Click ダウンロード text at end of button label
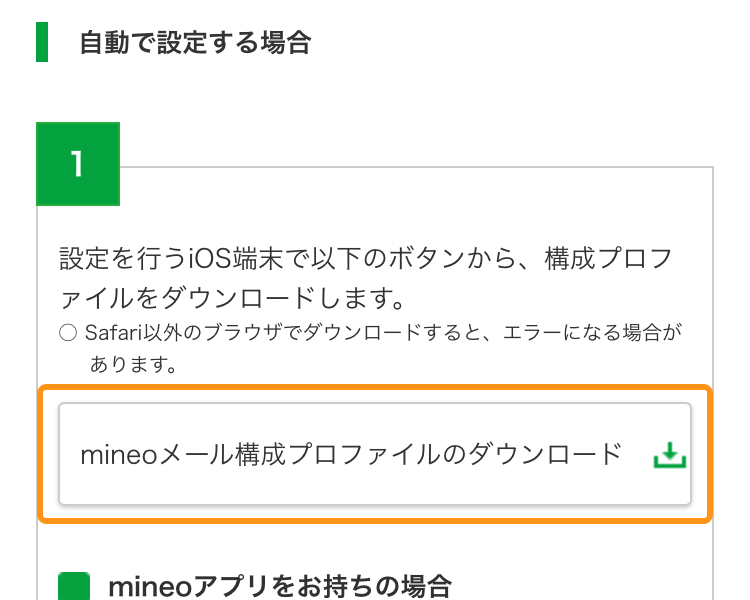The image size is (750, 600). click(x=544, y=454)
